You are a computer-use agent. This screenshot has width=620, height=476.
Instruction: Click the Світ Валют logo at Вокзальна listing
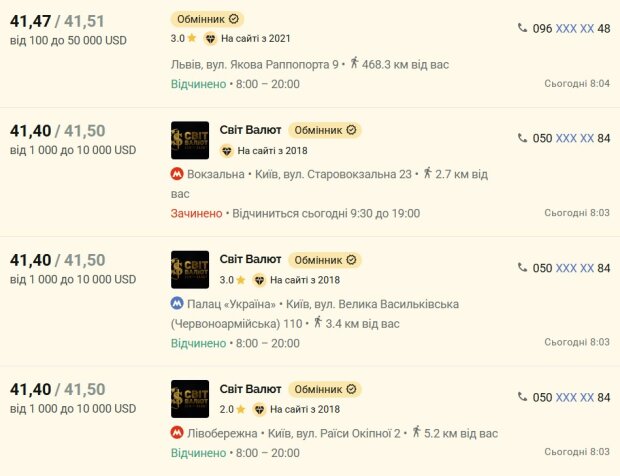click(x=190, y=140)
